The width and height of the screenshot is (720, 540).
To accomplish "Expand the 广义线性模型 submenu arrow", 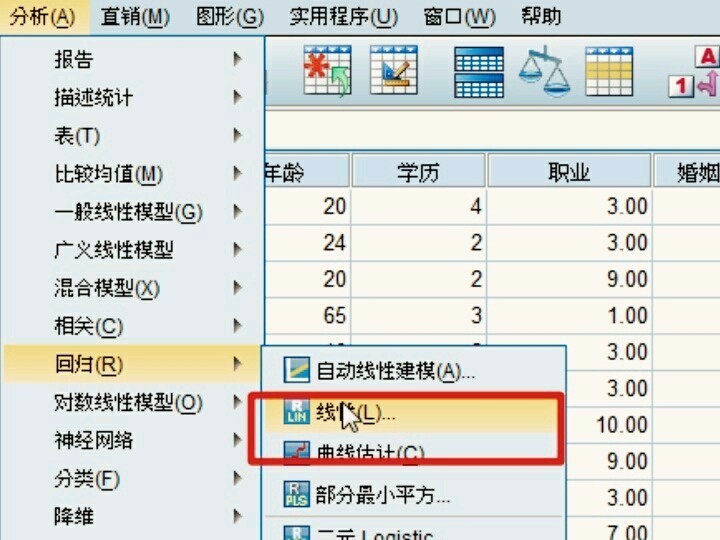I will (x=237, y=249).
